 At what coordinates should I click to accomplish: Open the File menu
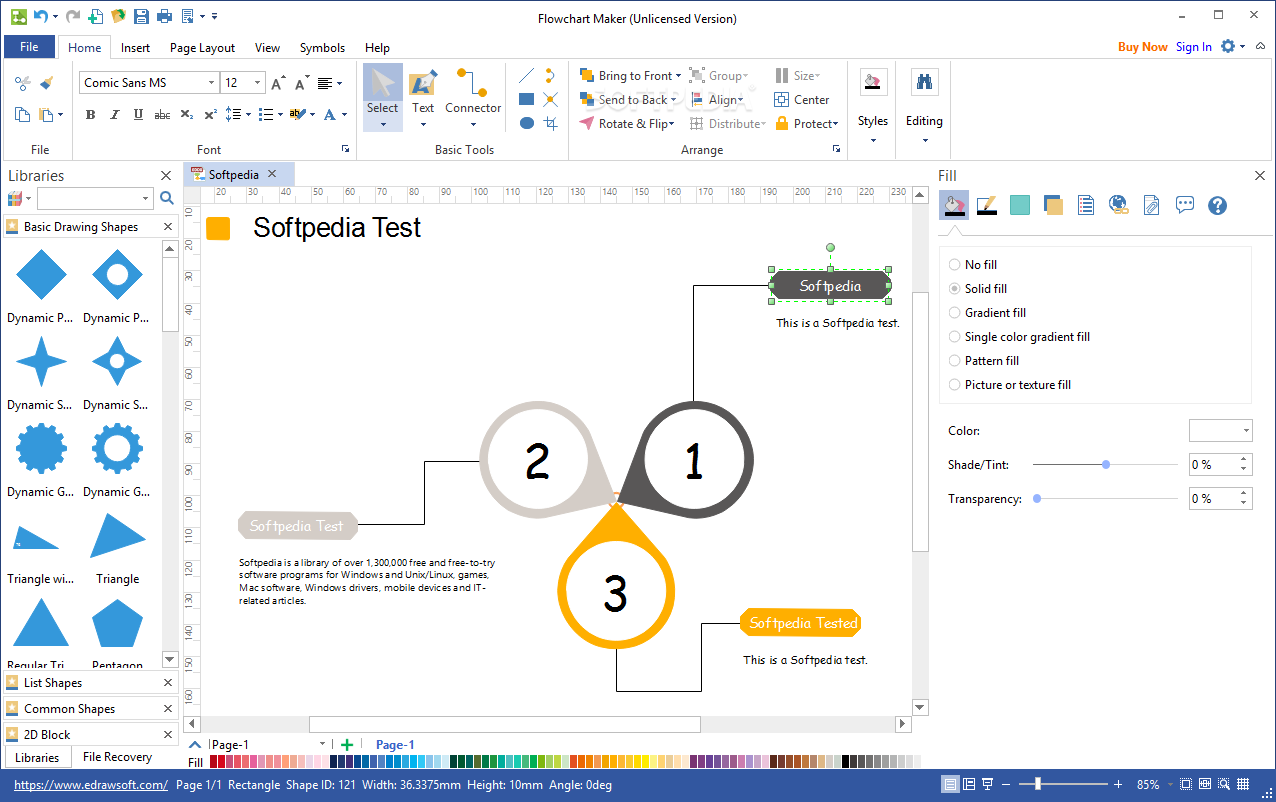click(29, 47)
